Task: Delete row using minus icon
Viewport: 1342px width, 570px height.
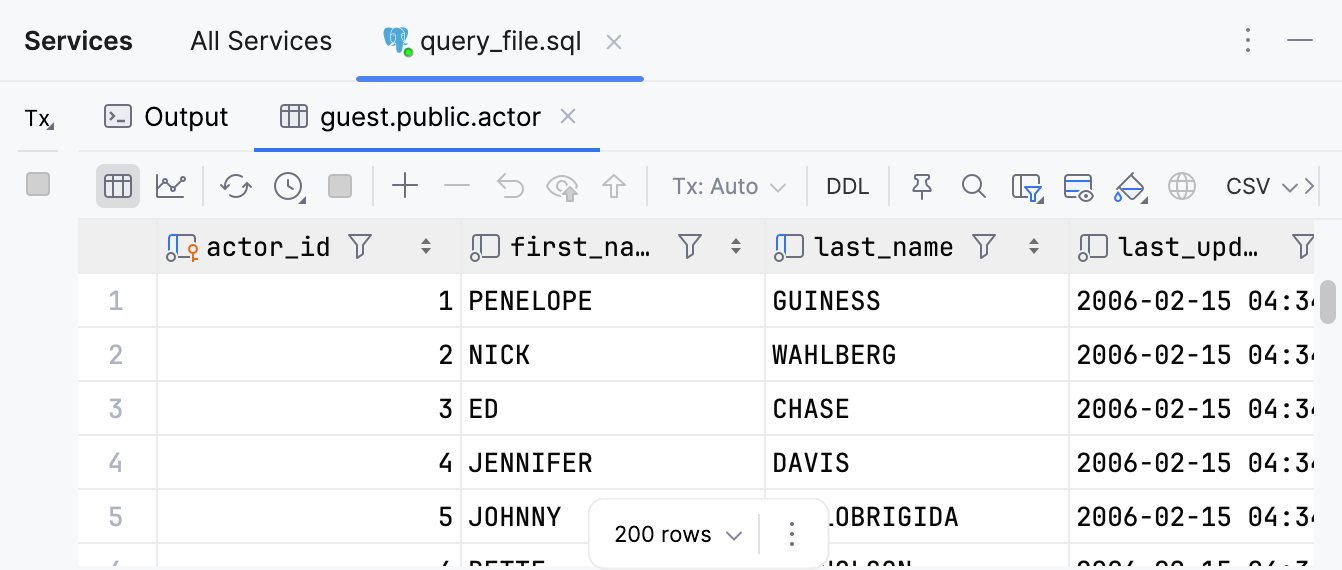Action: click(457, 186)
